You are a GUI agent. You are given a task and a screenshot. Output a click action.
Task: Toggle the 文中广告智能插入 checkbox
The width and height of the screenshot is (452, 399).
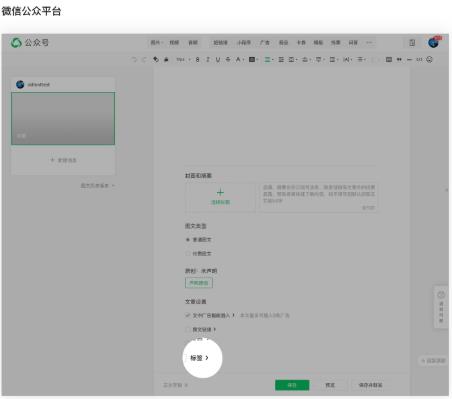click(188, 315)
